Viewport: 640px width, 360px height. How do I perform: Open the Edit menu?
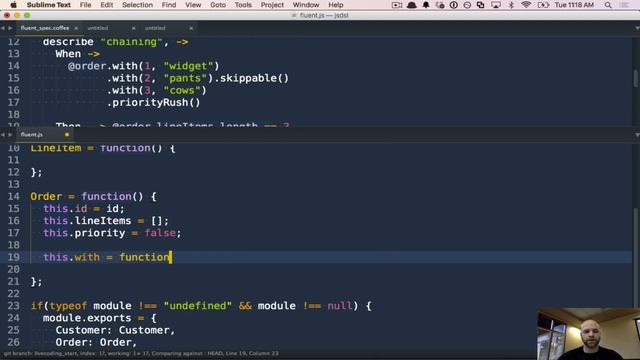pos(107,5)
